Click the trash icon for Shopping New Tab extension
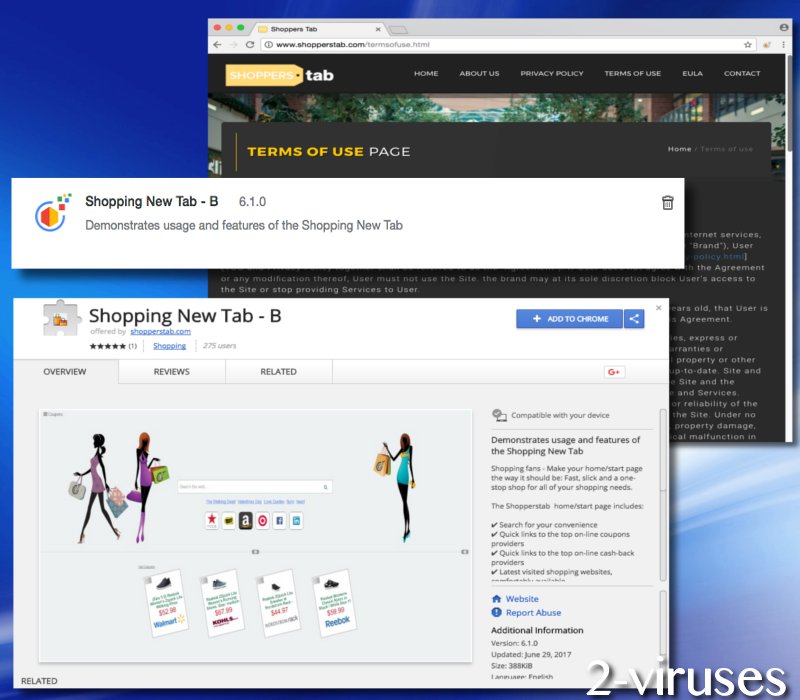 coord(668,202)
